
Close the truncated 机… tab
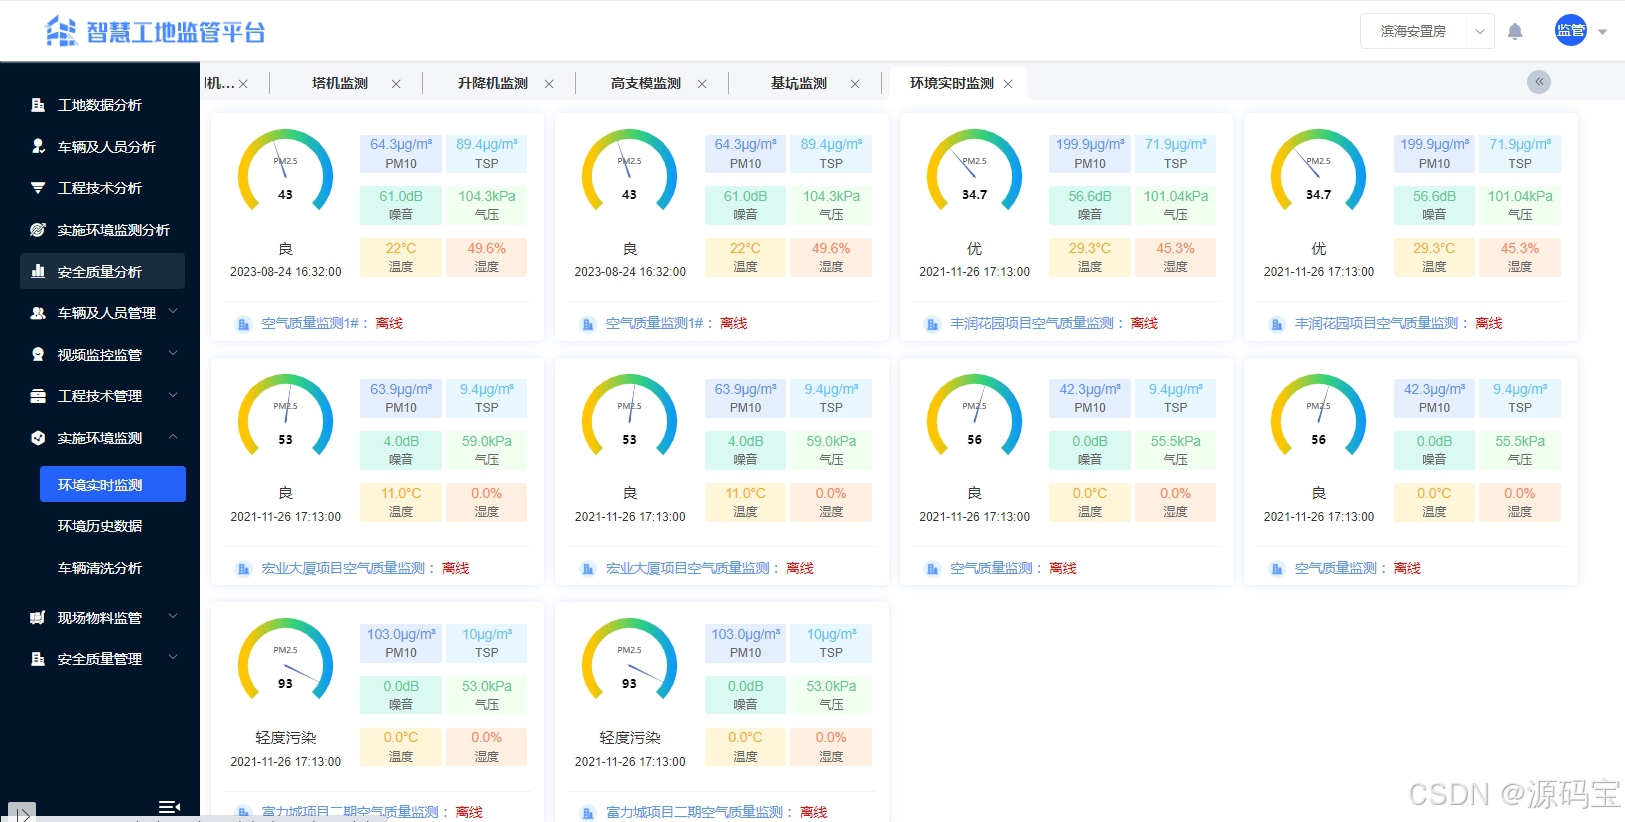[x=243, y=84]
